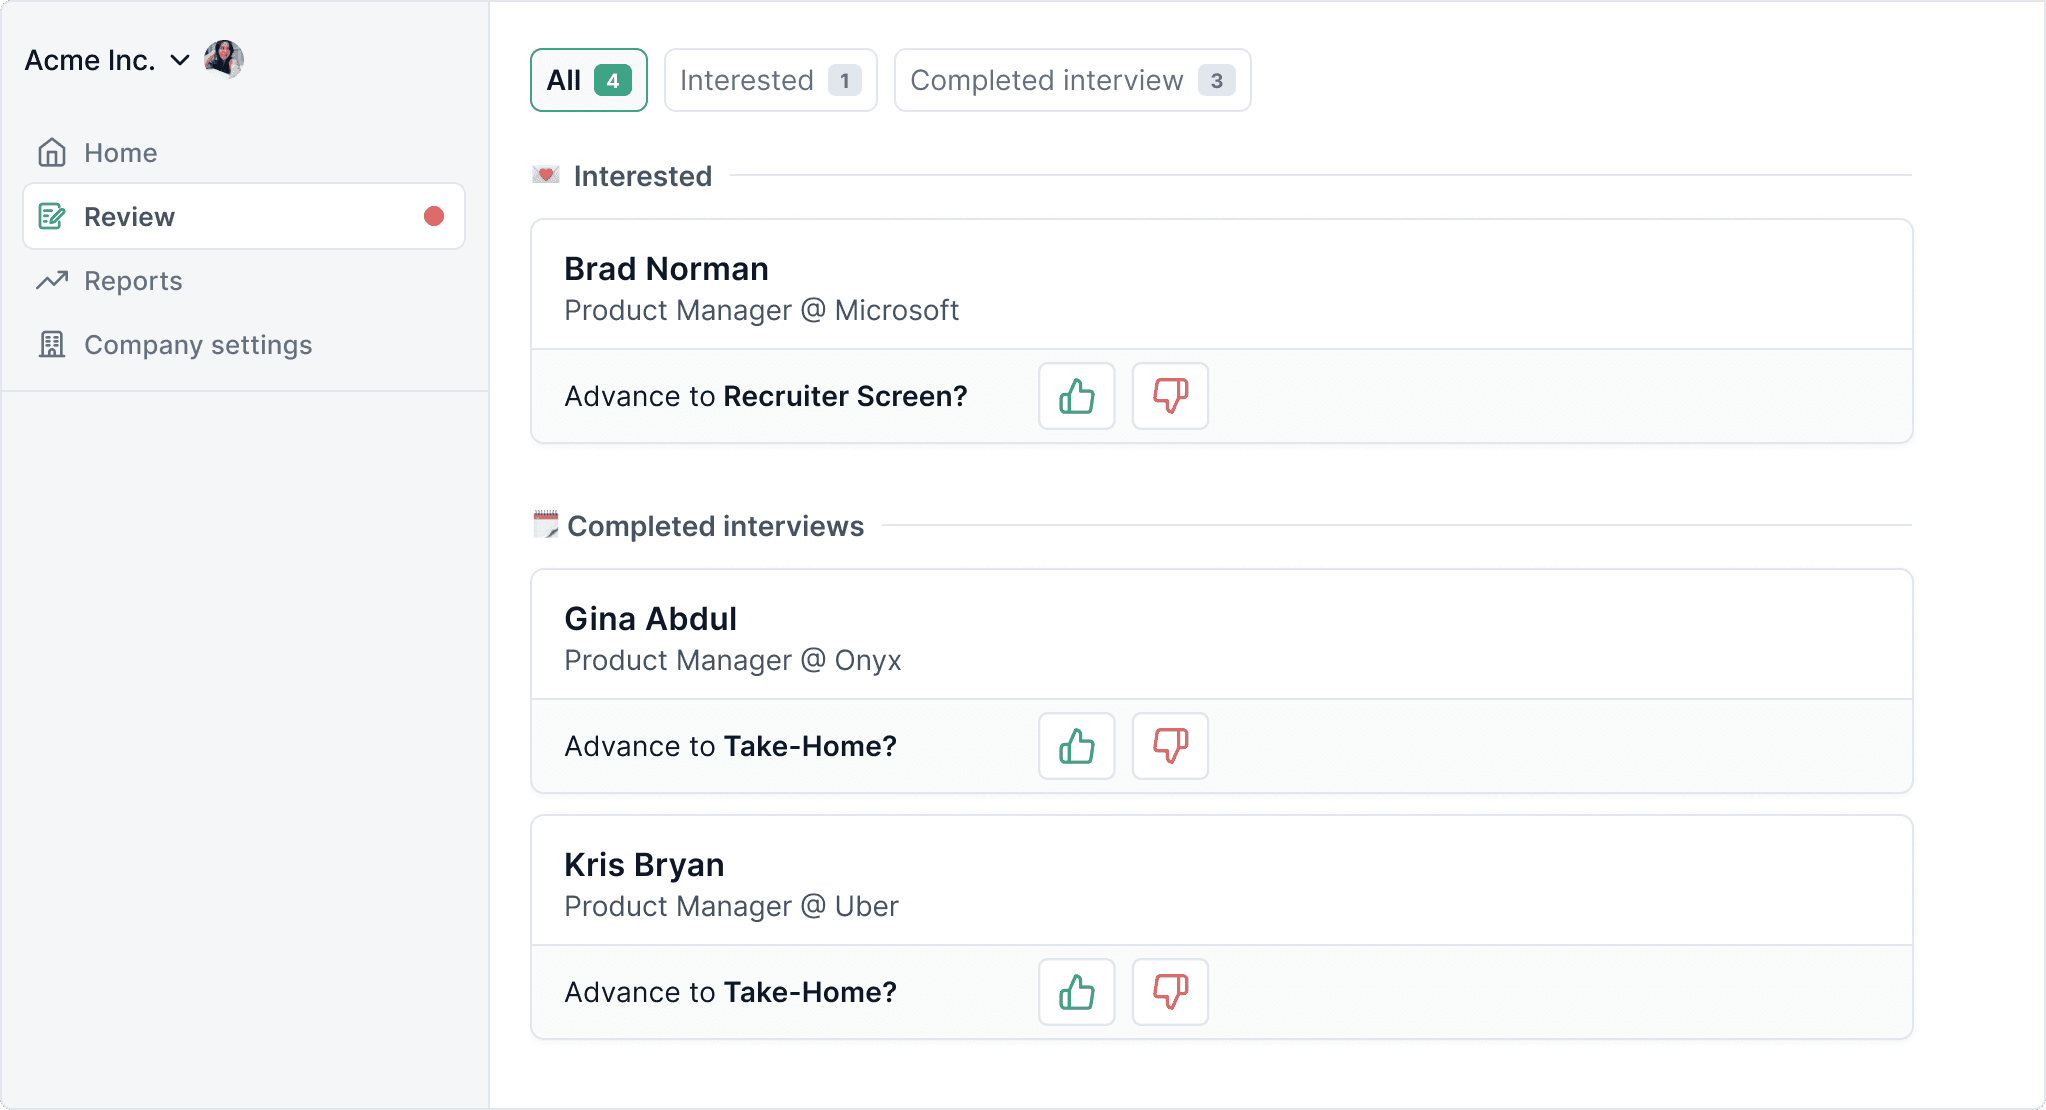Image resolution: width=2046 pixels, height=1110 pixels.
Task: Open Brad Norman's candidate name
Action: (666, 269)
